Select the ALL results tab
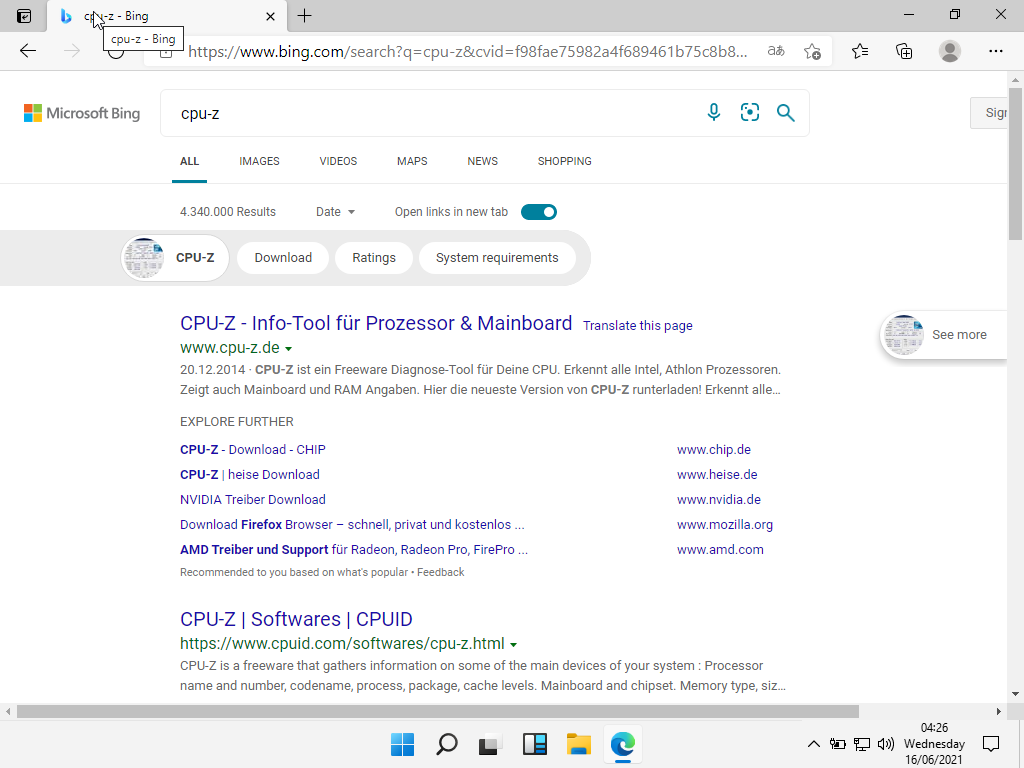This screenshot has width=1024, height=768. [189, 161]
